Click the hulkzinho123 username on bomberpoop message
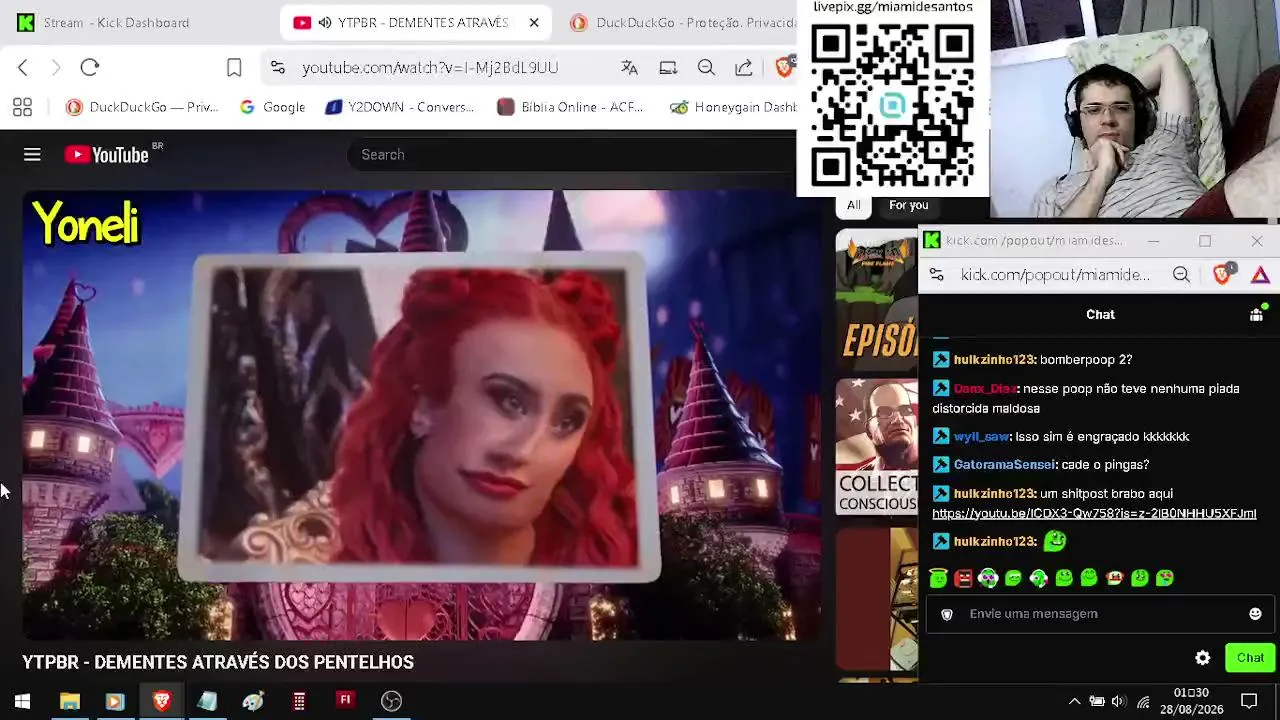The height and width of the screenshot is (720, 1280). 994,360
